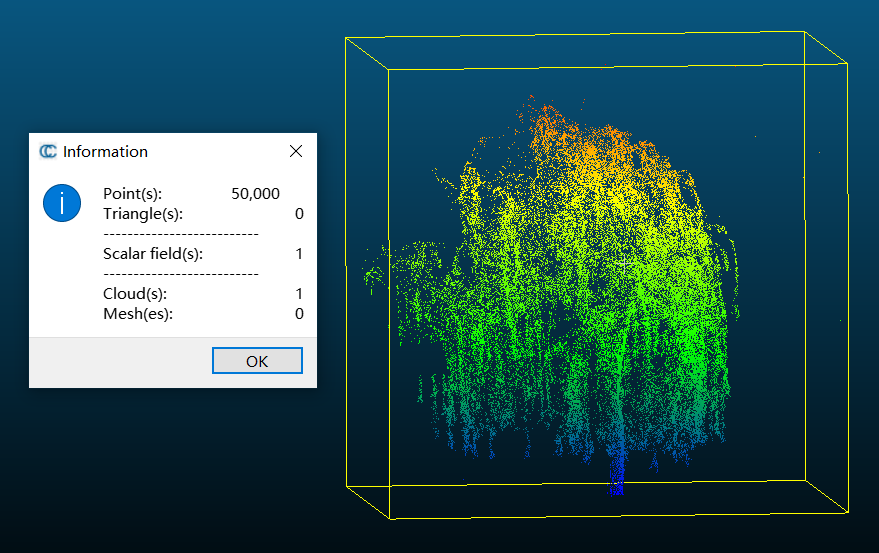Select the "Mesh(es):" label
This screenshot has width=879, height=553.
[x=138, y=314]
